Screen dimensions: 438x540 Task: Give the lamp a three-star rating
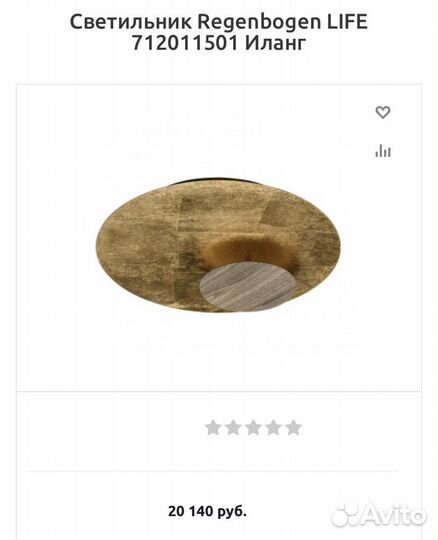pyautogui.click(x=253, y=428)
